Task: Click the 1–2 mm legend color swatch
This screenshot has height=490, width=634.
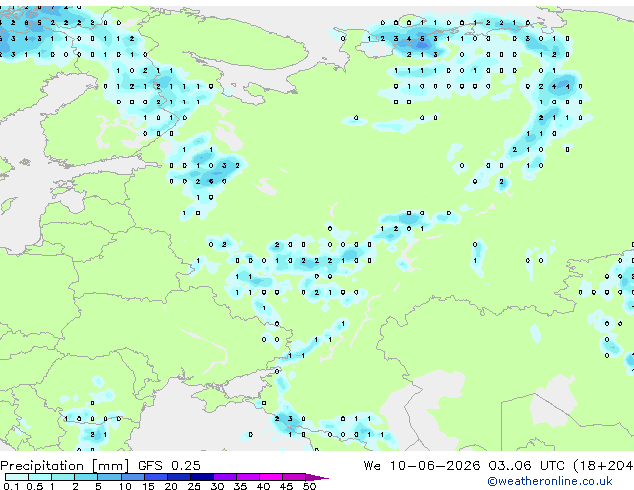Action: point(63,477)
